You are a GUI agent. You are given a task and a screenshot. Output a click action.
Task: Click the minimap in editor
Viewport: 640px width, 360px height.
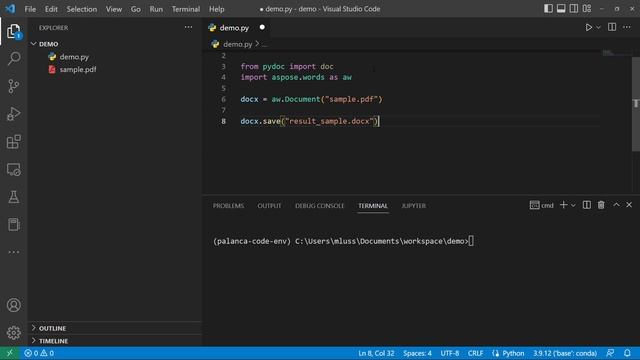coord(616,52)
